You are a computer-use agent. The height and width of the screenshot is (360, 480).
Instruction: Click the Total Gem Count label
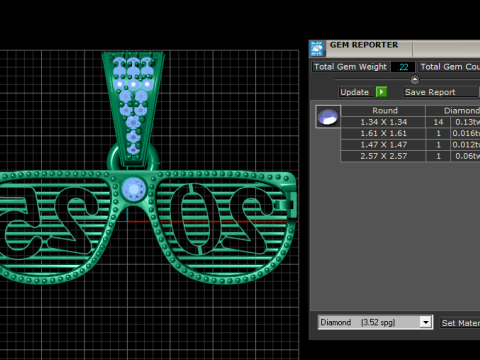click(x=449, y=67)
